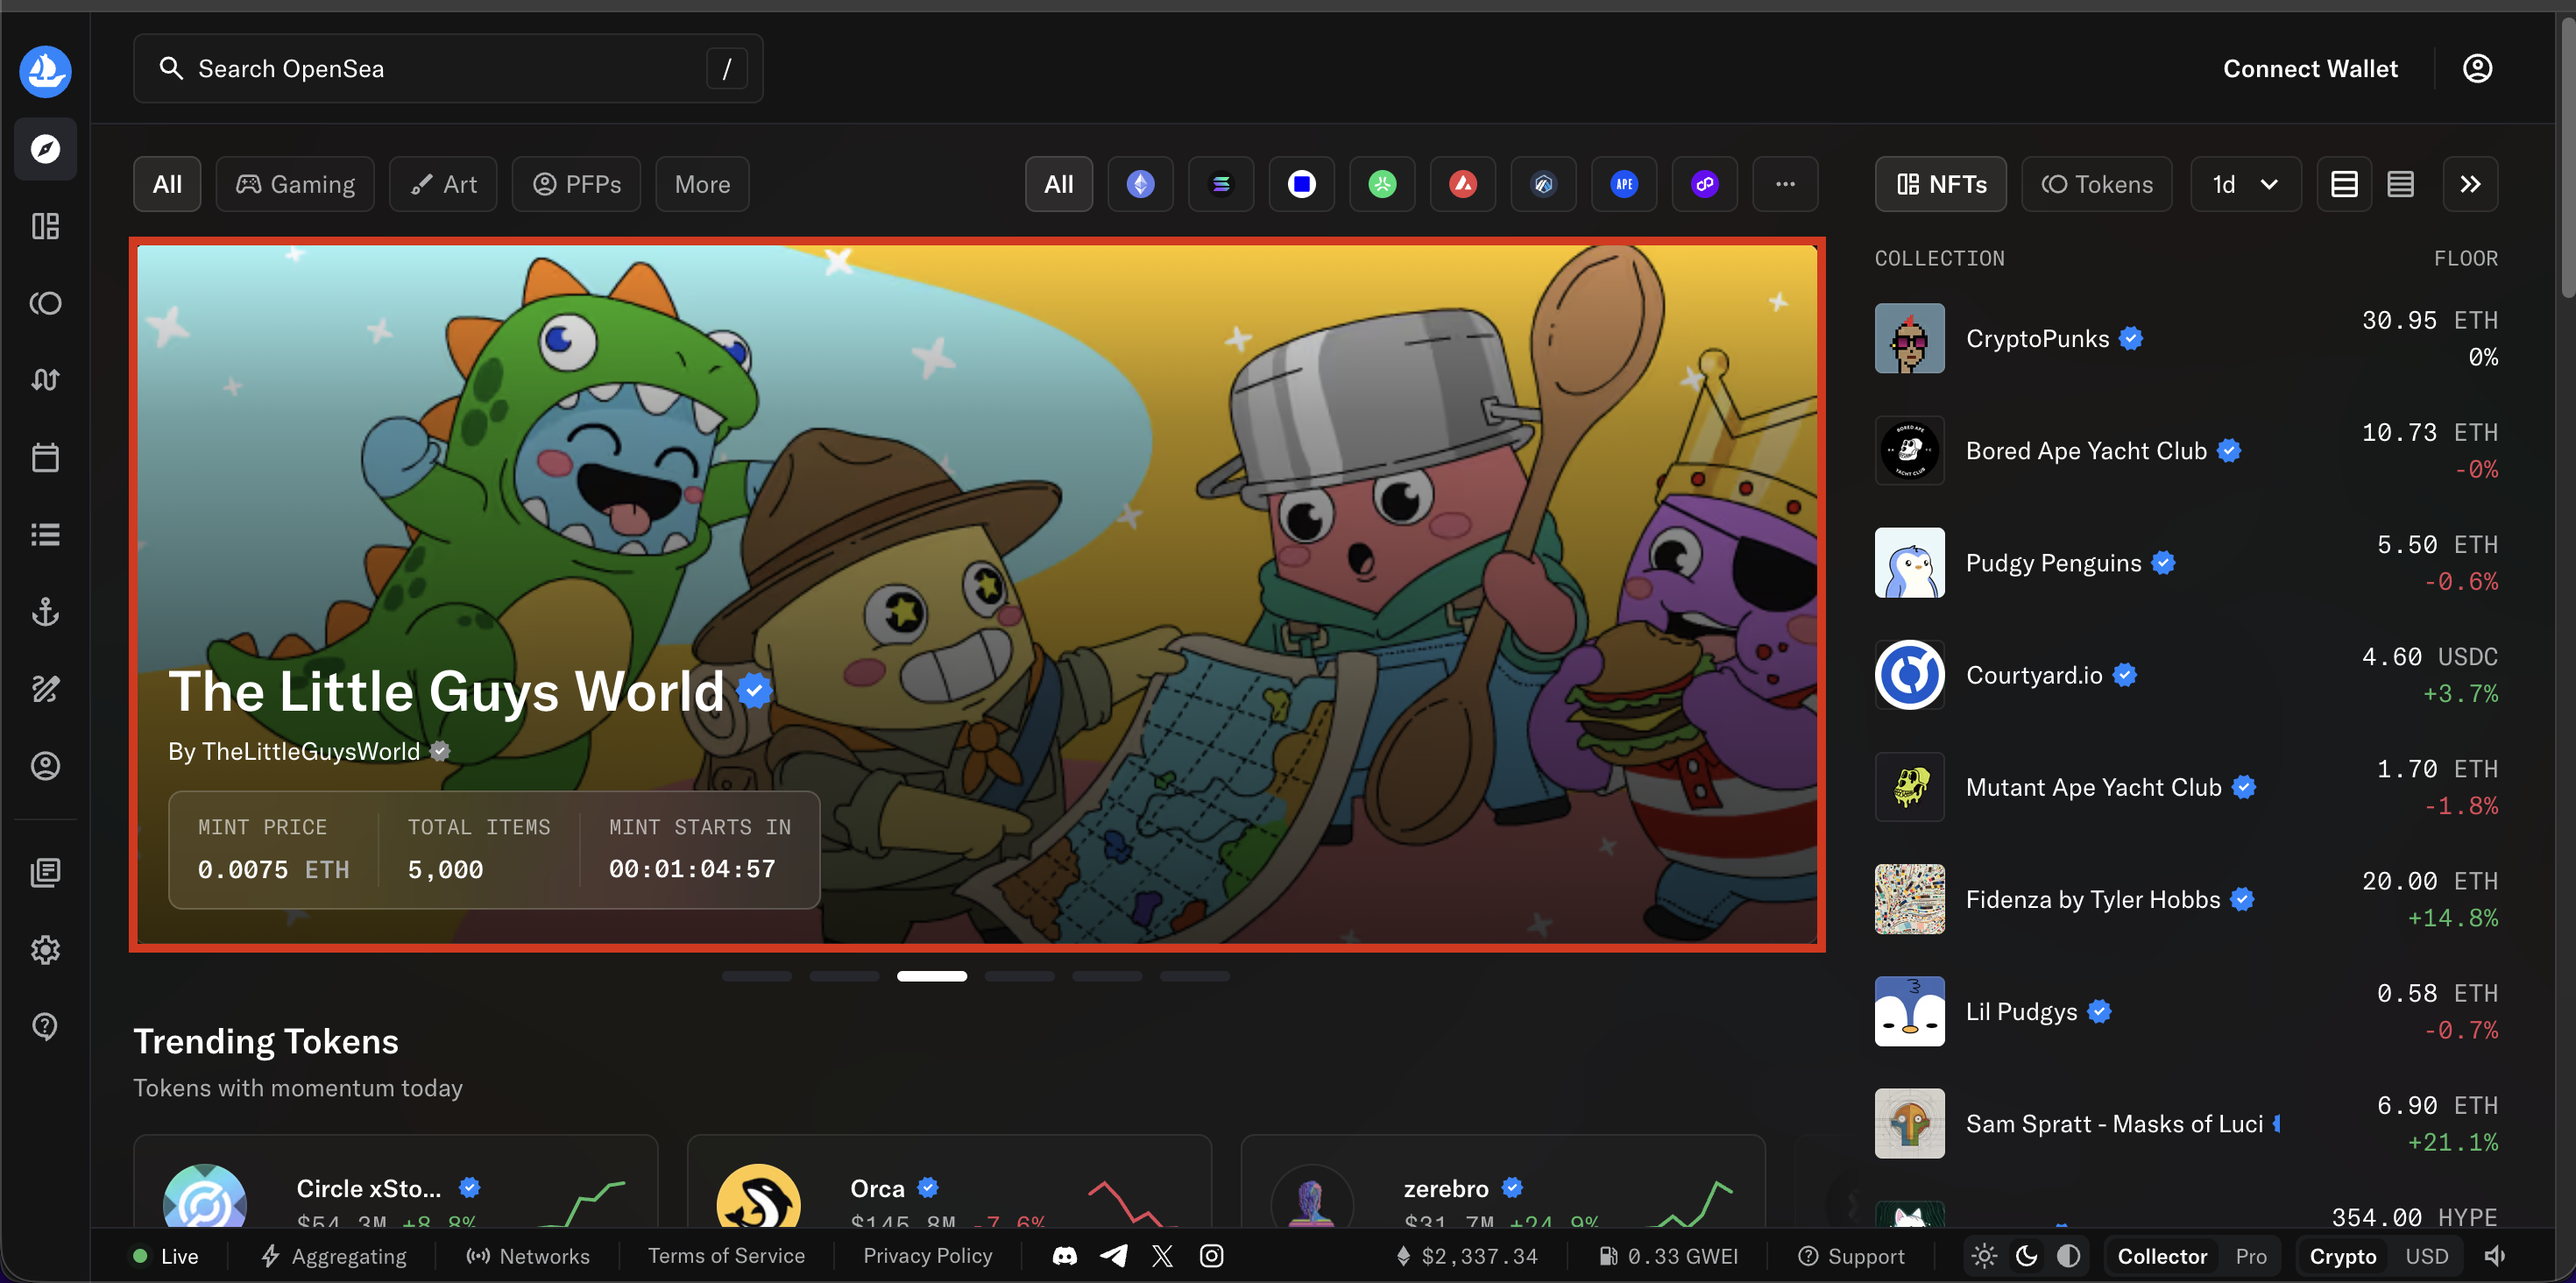This screenshot has height=1283, width=2576.
Task: Open the activity list icon in sidebar
Action: [x=45, y=534]
